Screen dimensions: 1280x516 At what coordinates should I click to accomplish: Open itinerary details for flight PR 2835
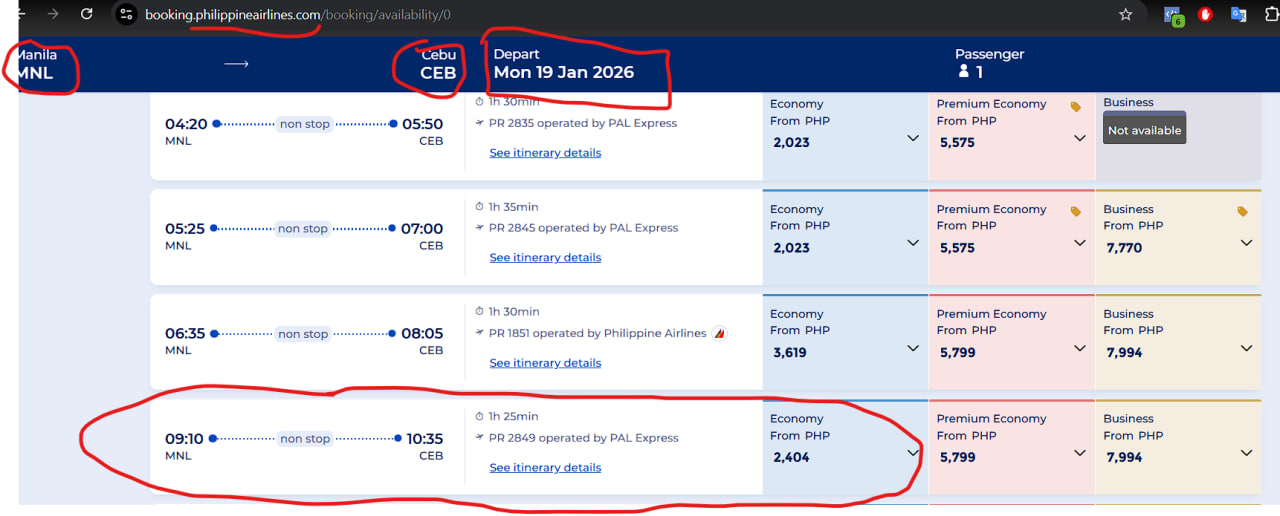click(x=545, y=153)
